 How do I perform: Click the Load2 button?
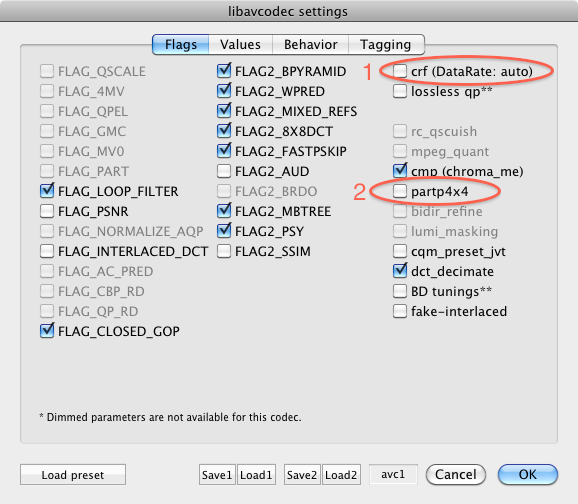pos(341,475)
